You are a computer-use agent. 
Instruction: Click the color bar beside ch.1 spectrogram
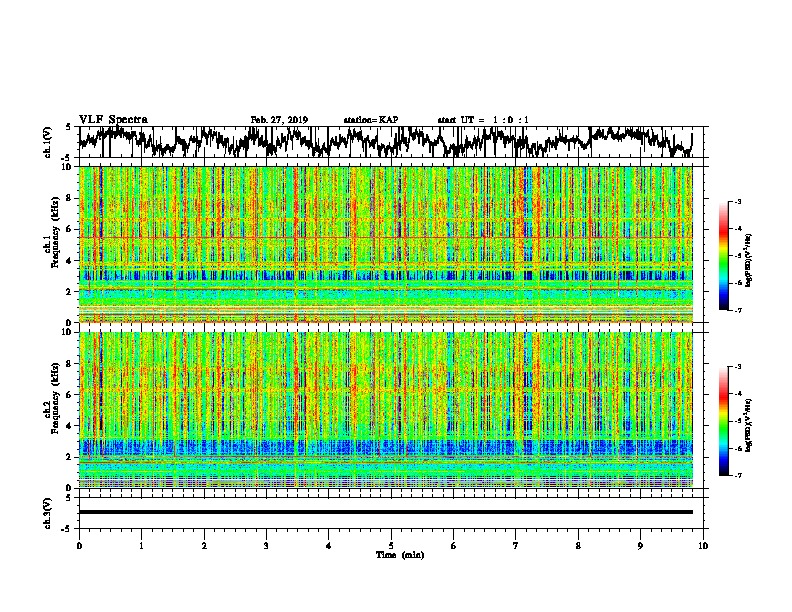tap(723, 256)
